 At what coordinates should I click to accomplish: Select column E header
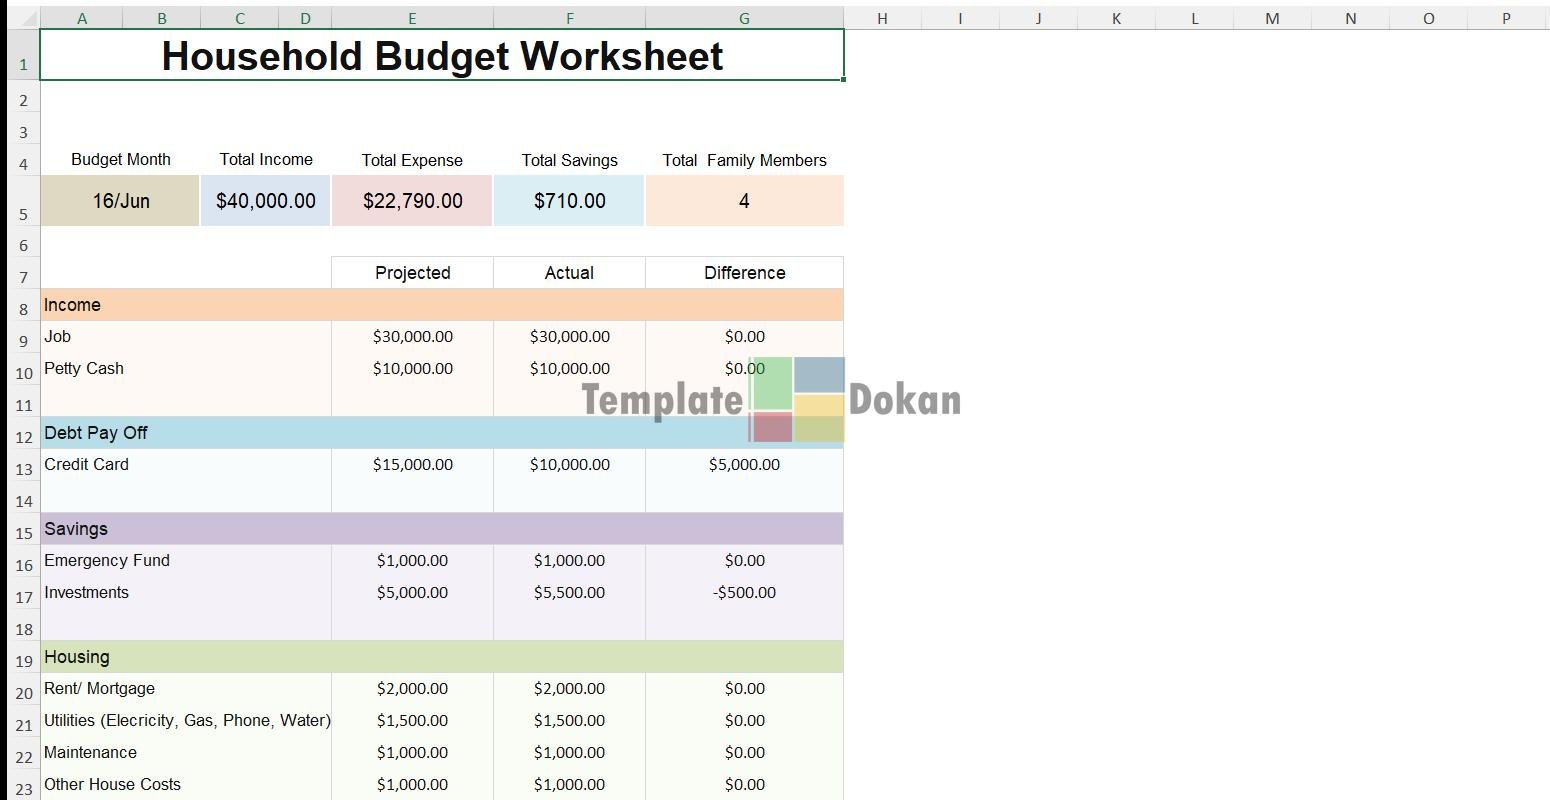[412, 18]
